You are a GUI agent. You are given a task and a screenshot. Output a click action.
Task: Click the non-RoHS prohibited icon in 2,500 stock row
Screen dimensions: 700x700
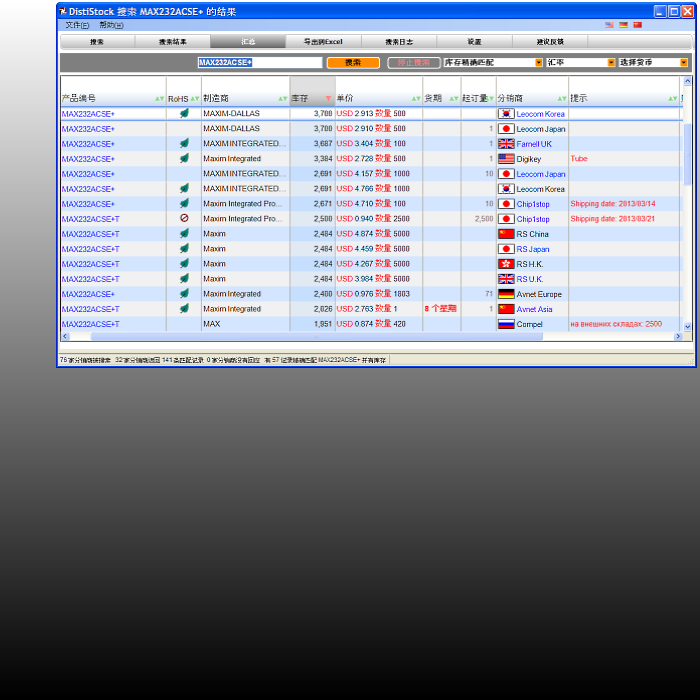point(184,218)
